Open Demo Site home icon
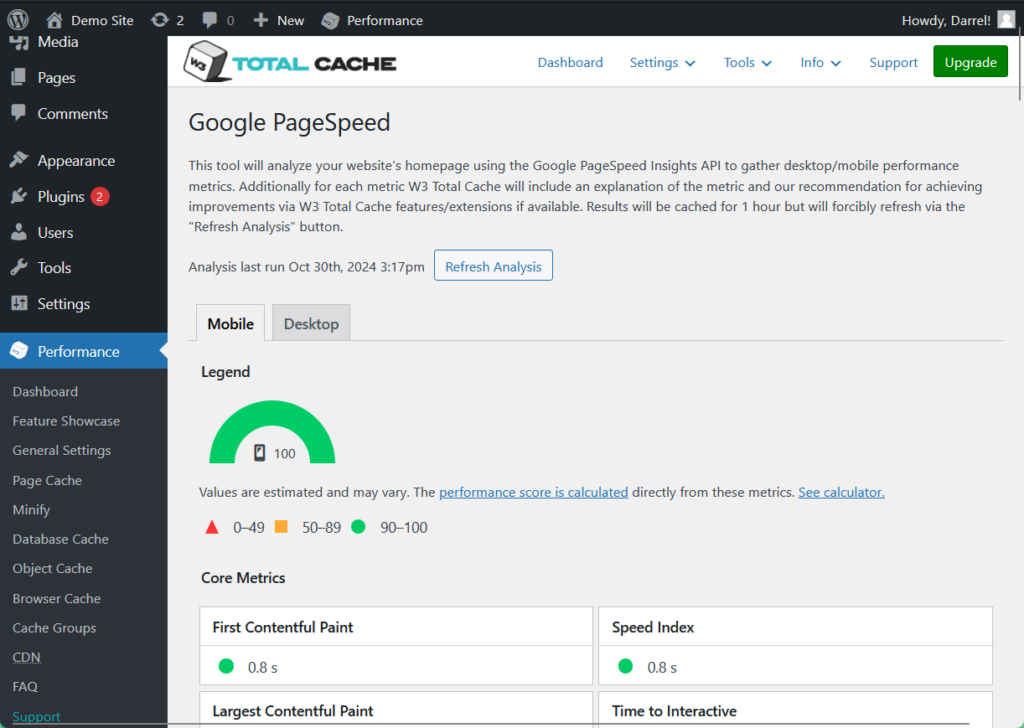Image resolution: width=1024 pixels, height=728 pixels. coord(55,20)
